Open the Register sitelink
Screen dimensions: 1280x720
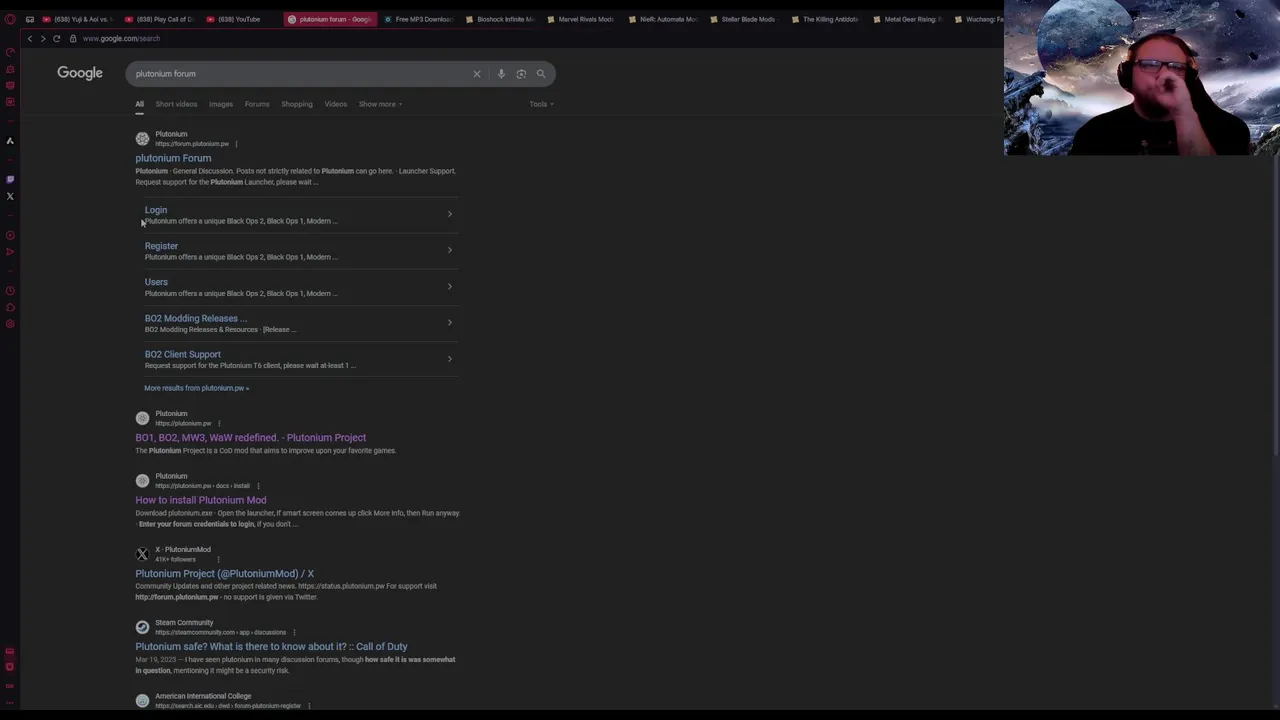pyautogui.click(x=161, y=246)
